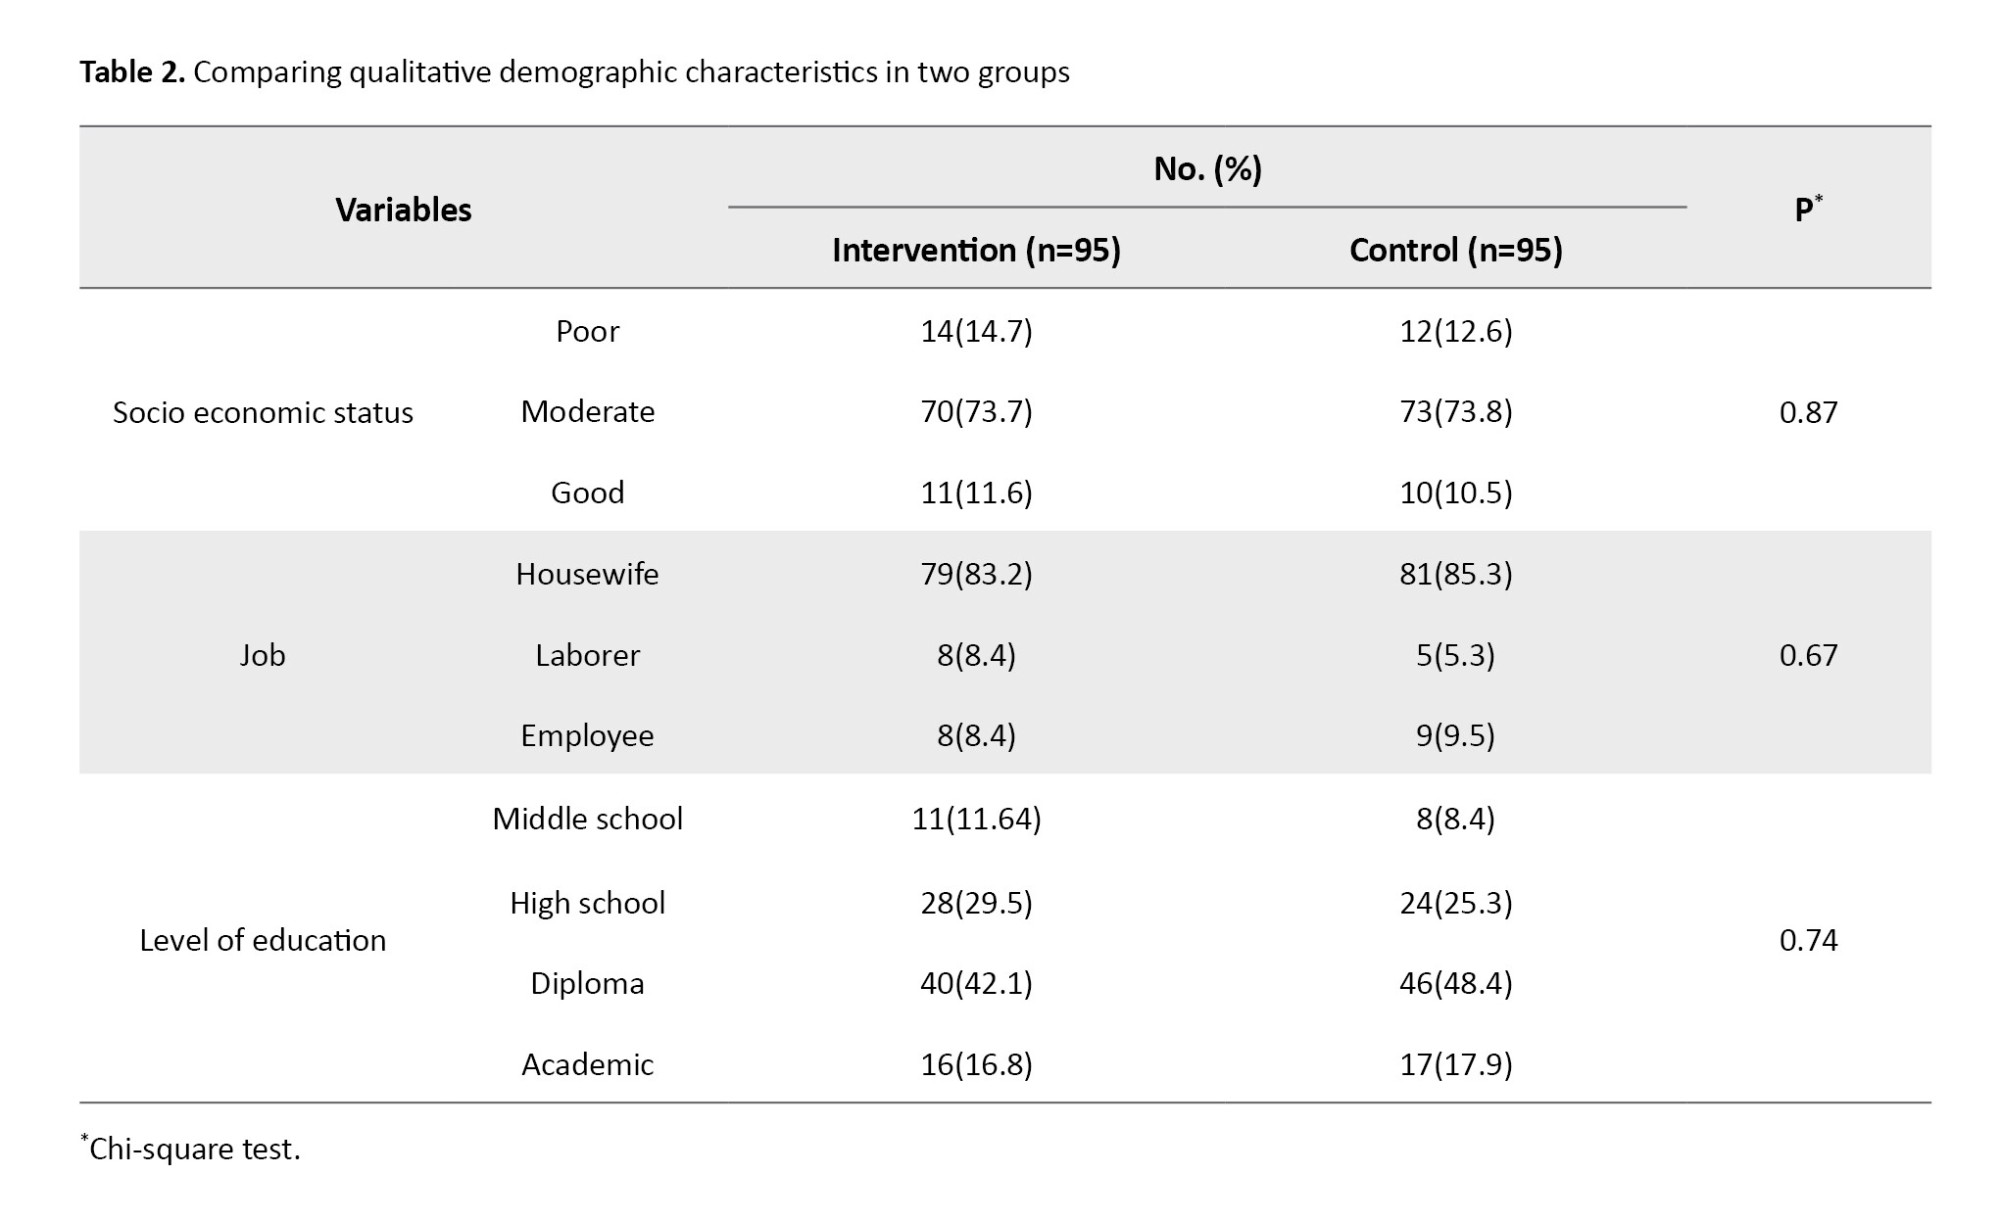Select the Poor category cell
The width and height of the screenshot is (2000, 1221).
(x=587, y=331)
